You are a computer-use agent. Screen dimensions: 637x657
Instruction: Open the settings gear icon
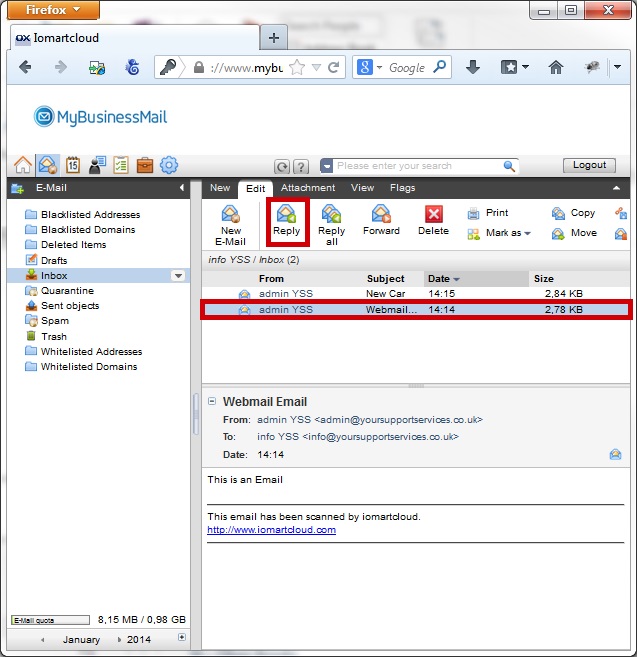pos(169,165)
